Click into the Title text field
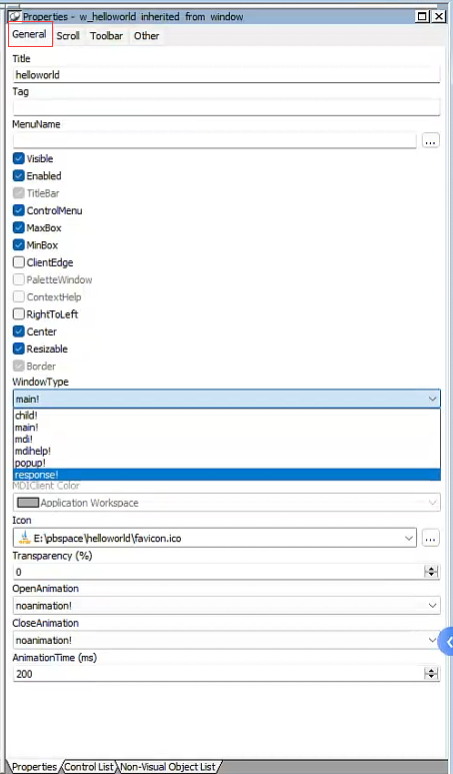The width and height of the screenshot is (453, 774). click(226, 75)
